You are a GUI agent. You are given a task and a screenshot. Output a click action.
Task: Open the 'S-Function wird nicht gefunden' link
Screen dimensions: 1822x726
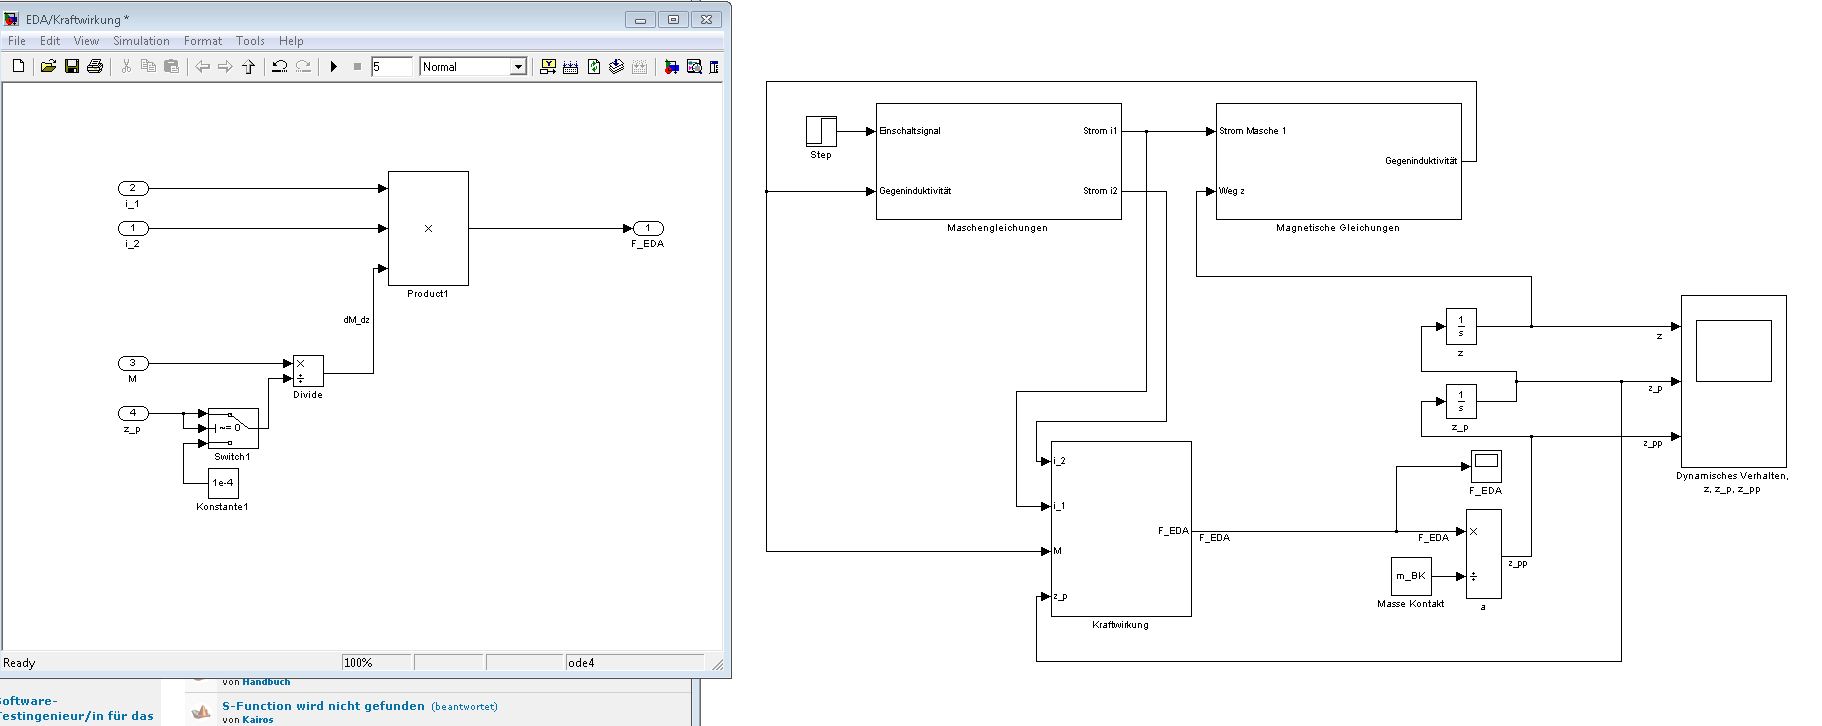click(x=323, y=706)
